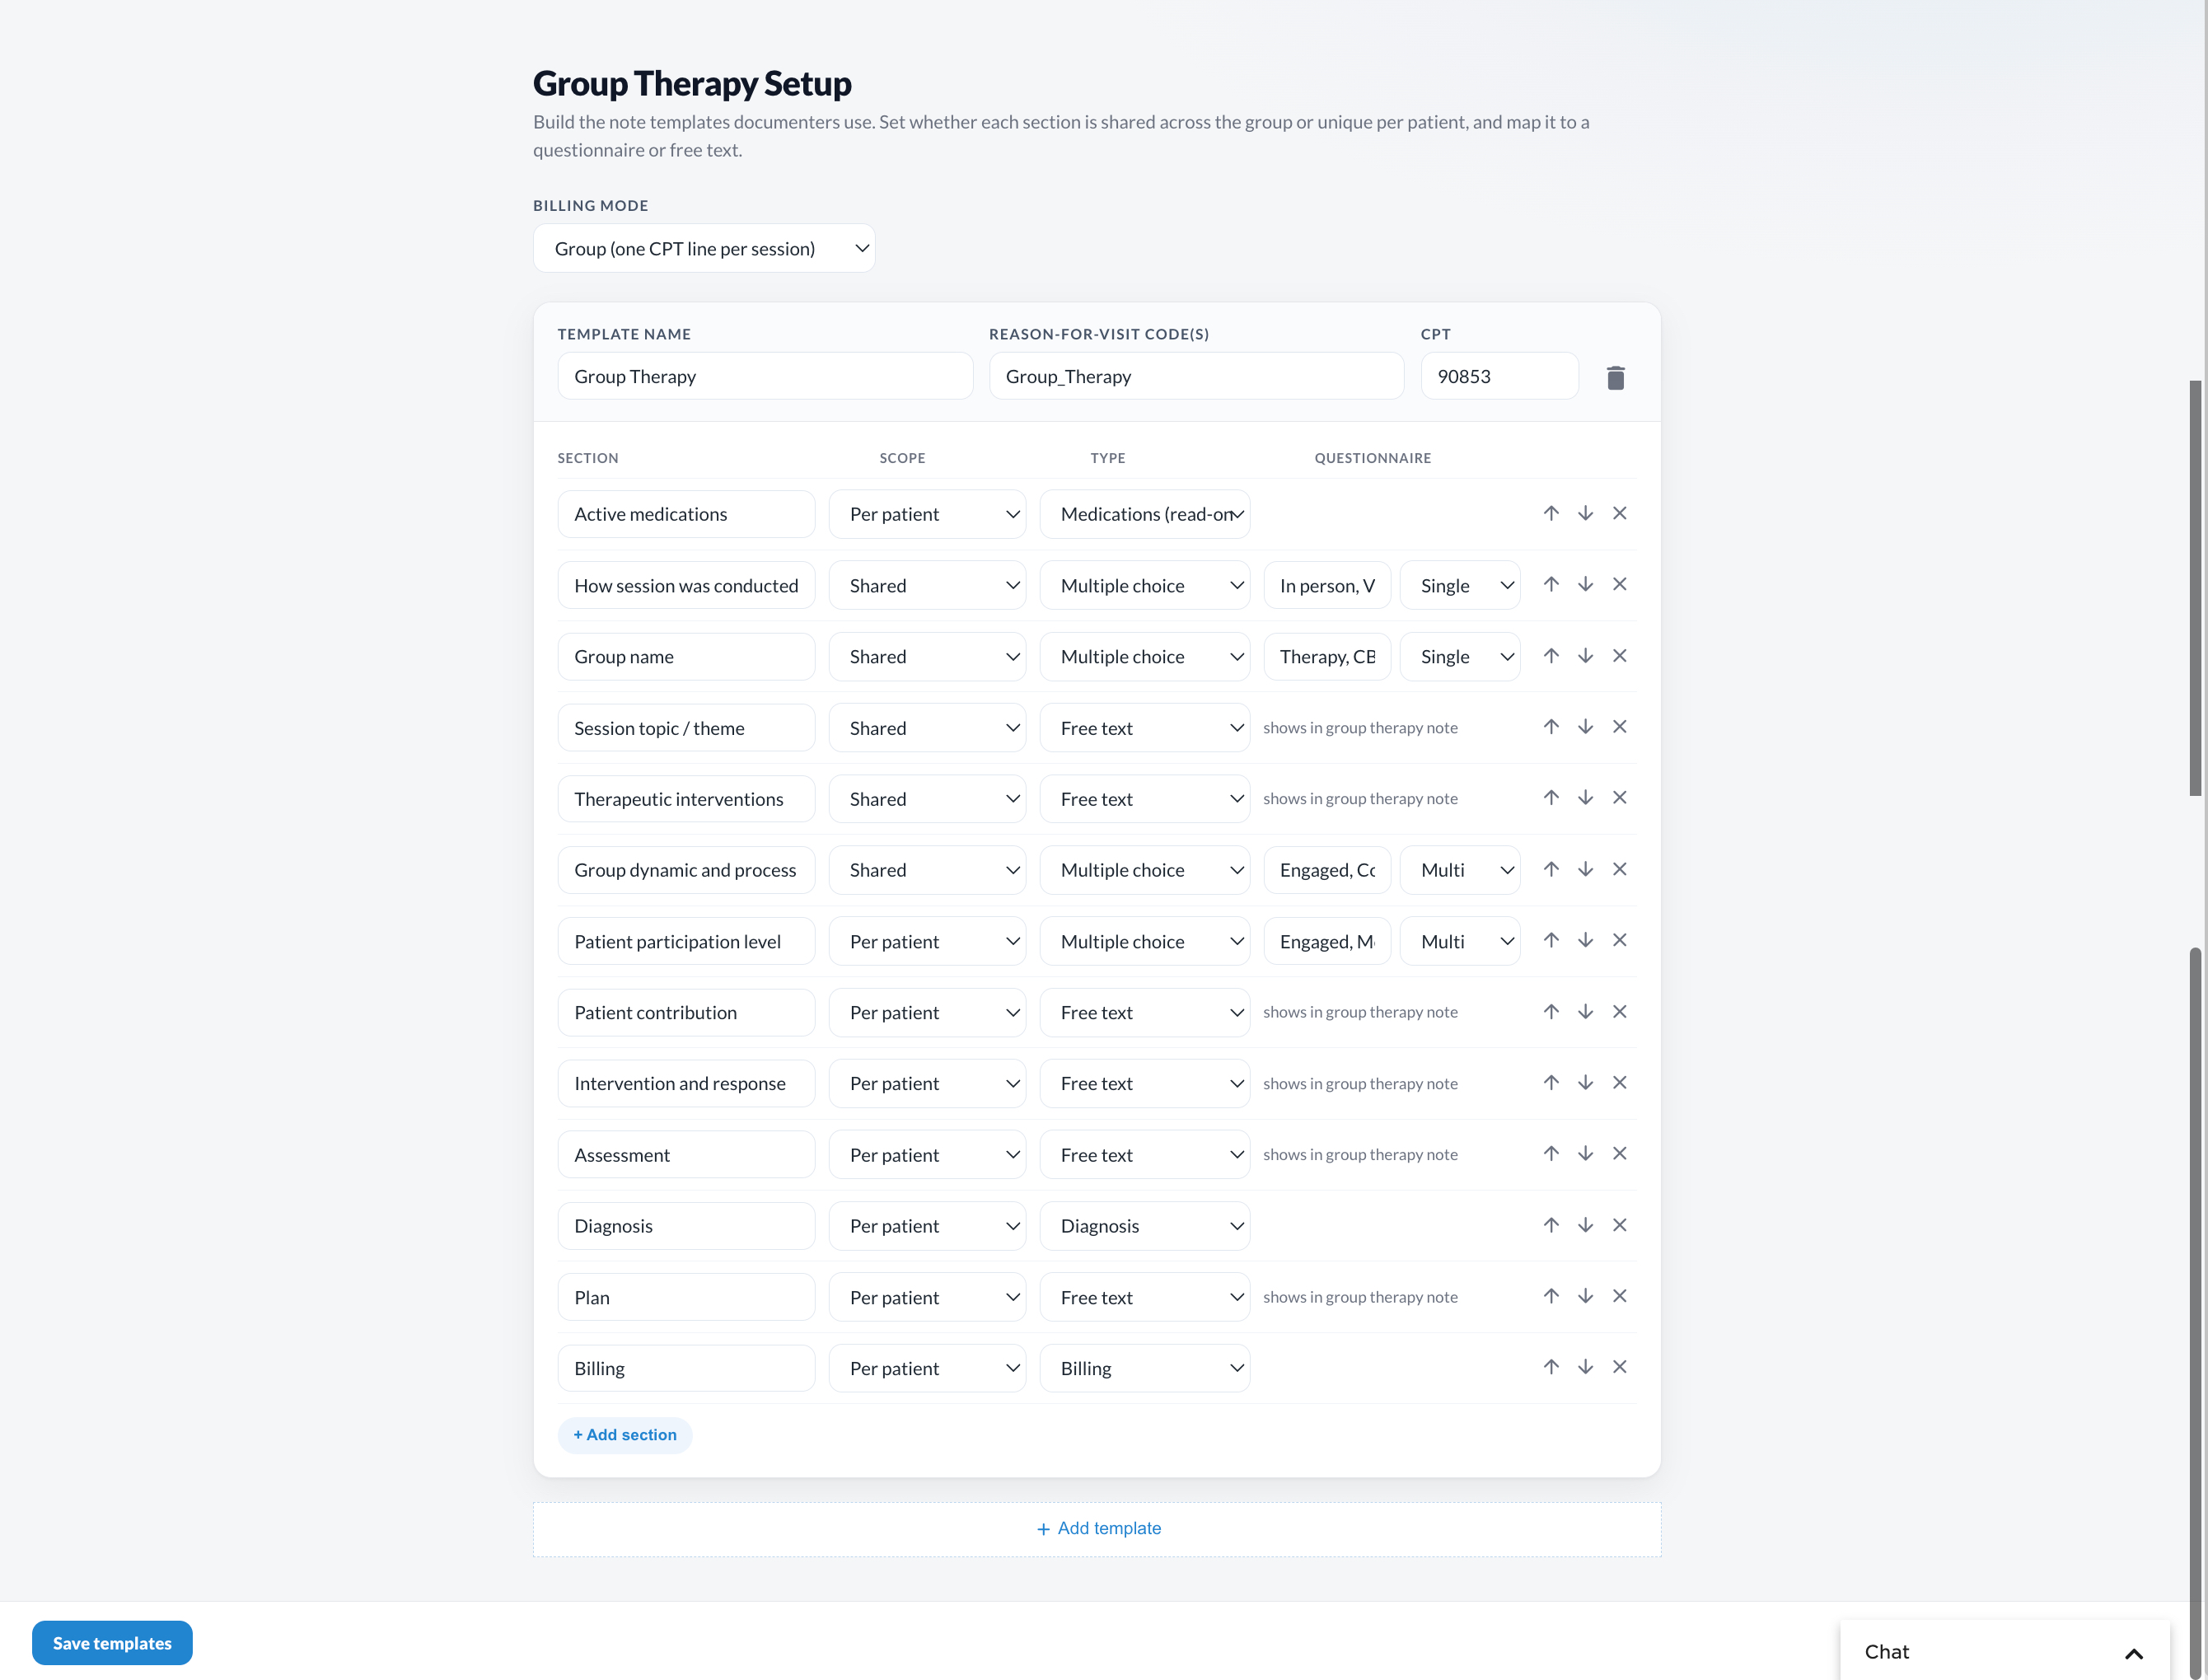Move Billing section down
Viewport: 2208px width, 1680px height.
pos(1585,1368)
